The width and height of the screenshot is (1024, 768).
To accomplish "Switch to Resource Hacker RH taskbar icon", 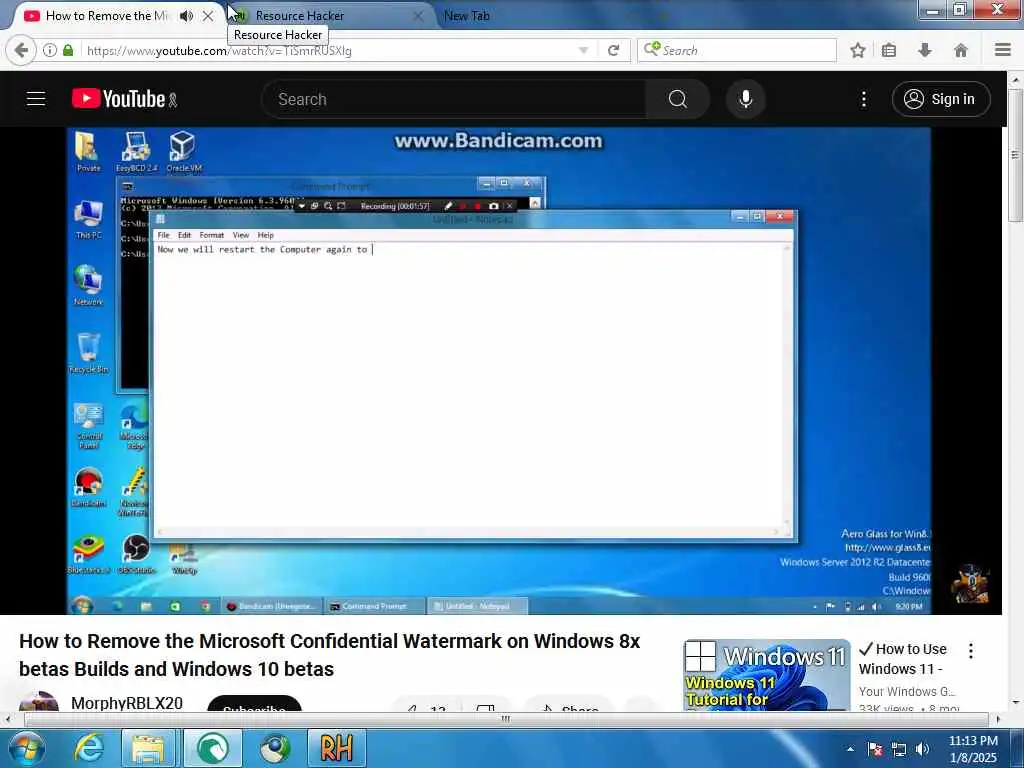I will pyautogui.click(x=337, y=748).
